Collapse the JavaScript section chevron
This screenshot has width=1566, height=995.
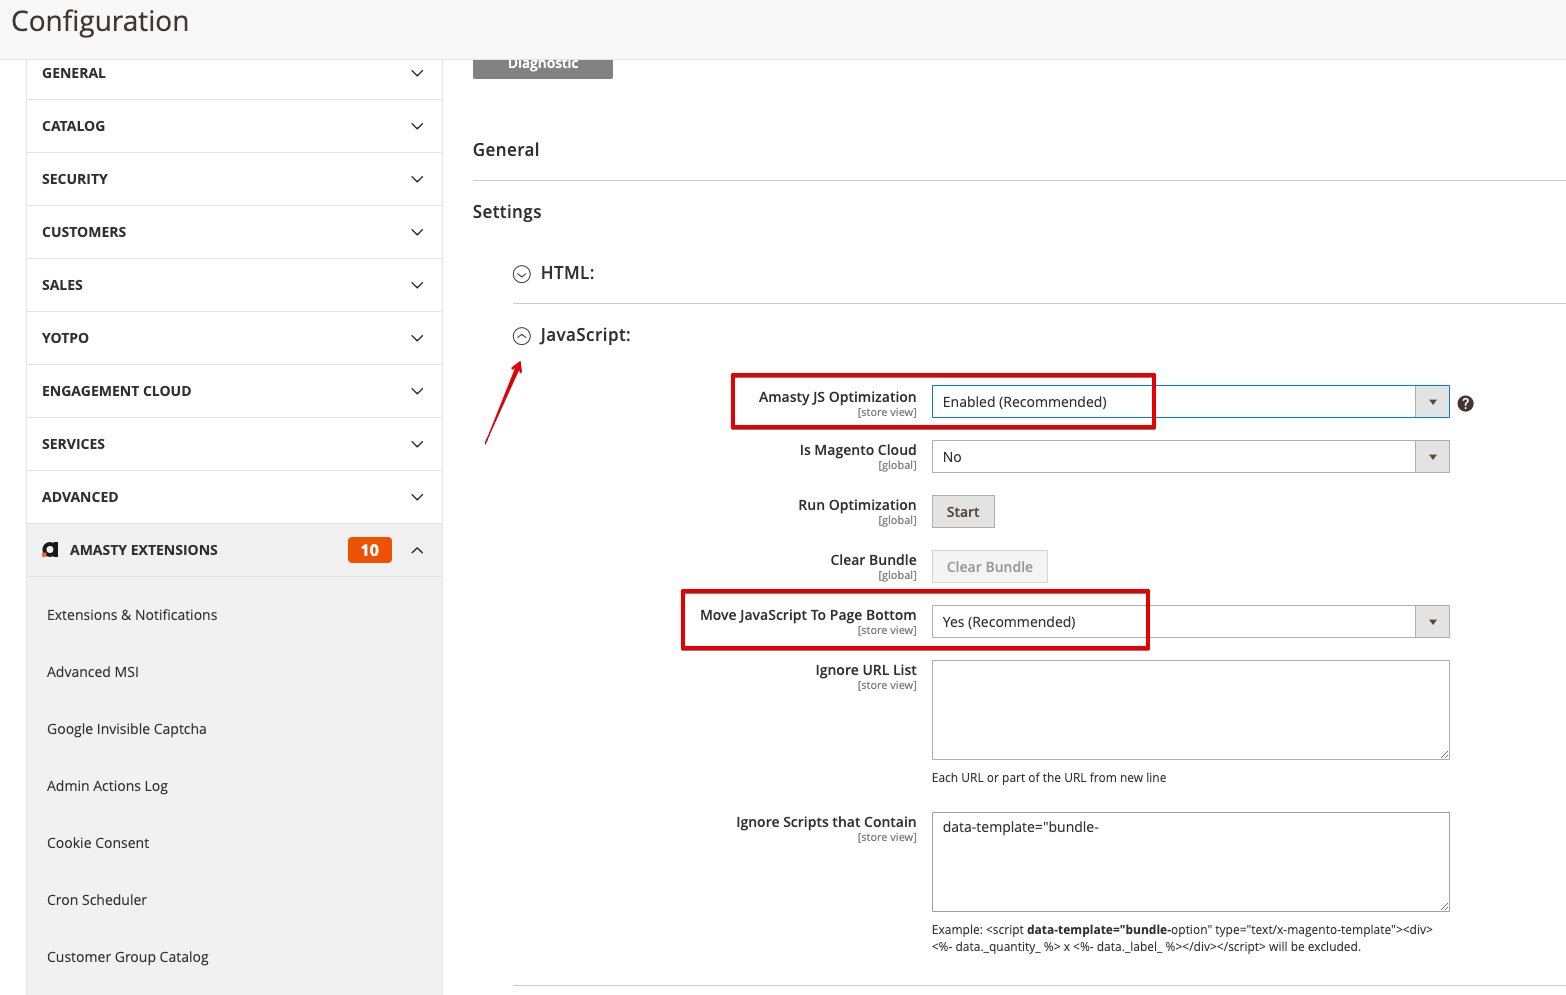pos(521,335)
